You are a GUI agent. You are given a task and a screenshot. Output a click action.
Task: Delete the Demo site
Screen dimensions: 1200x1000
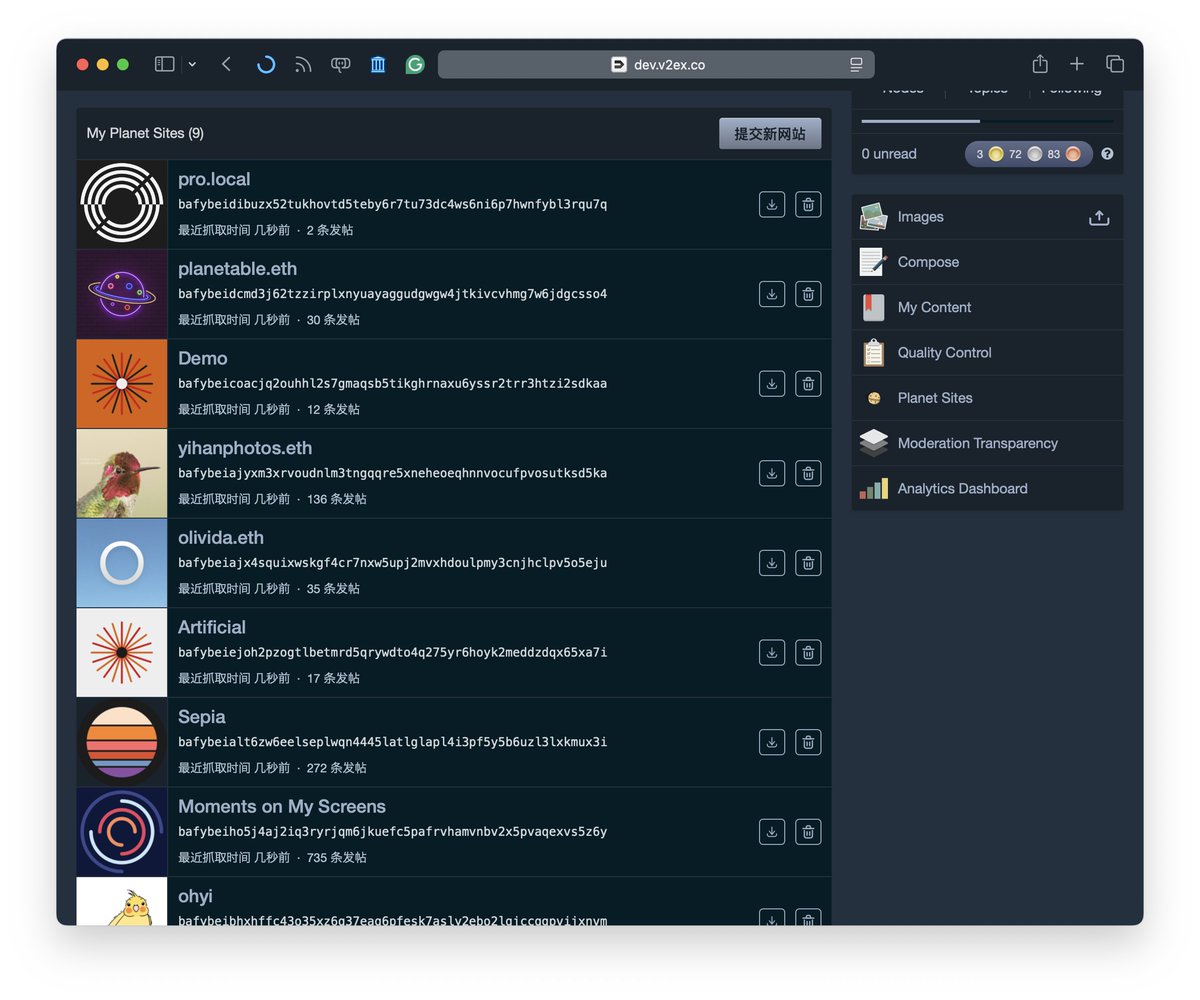(808, 383)
